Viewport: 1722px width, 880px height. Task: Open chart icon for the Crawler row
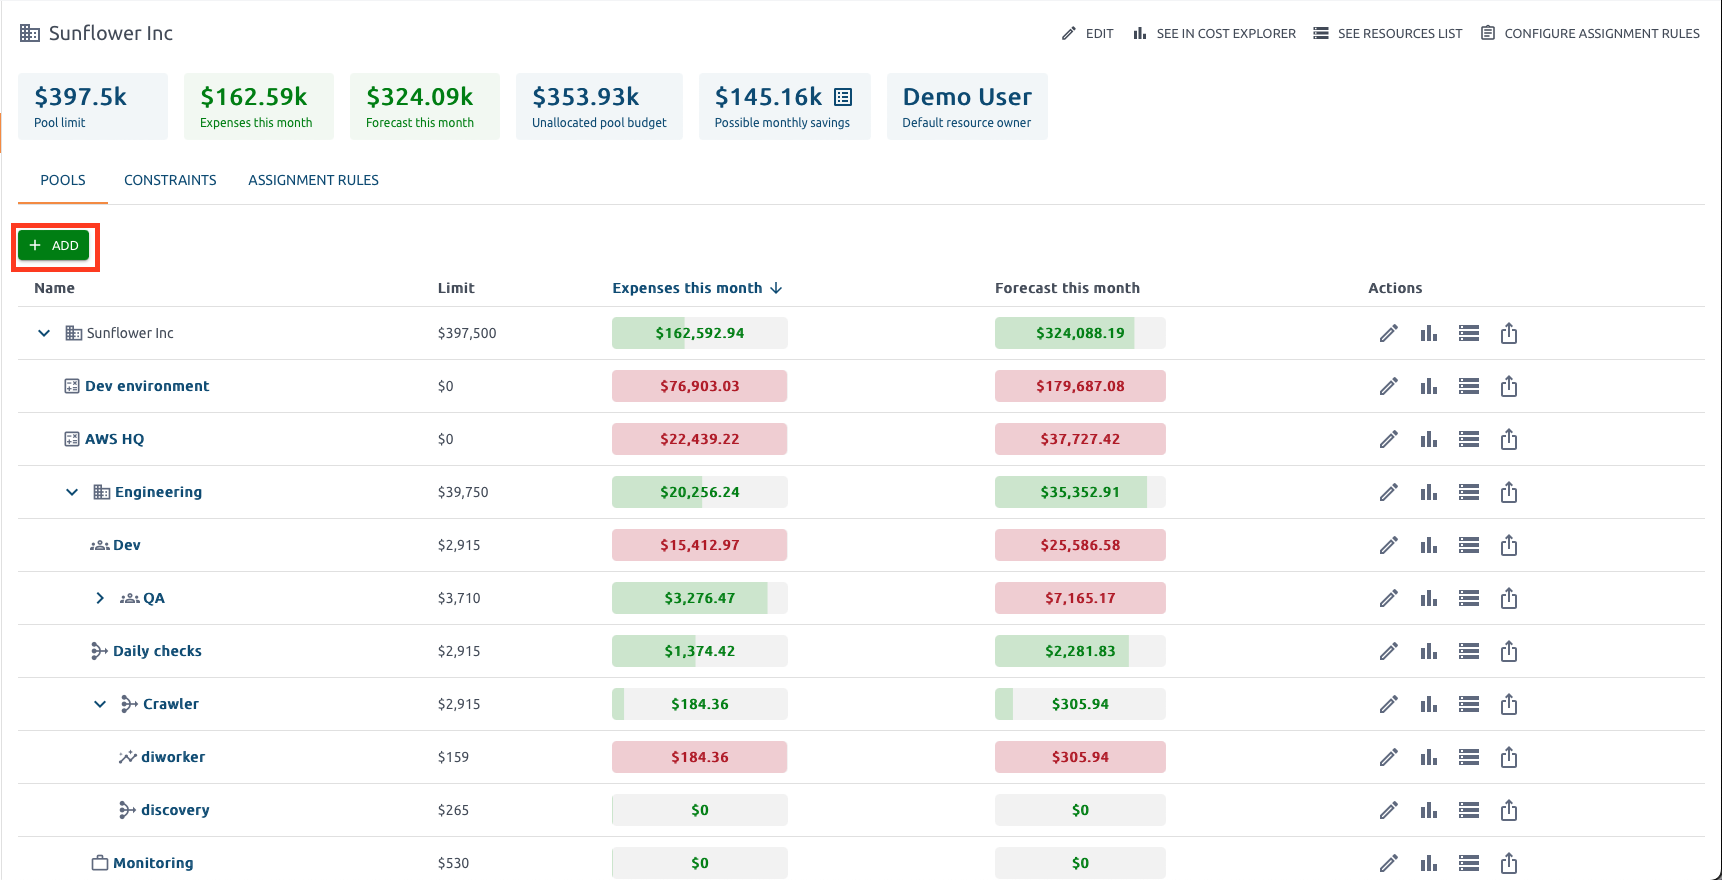click(x=1429, y=704)
